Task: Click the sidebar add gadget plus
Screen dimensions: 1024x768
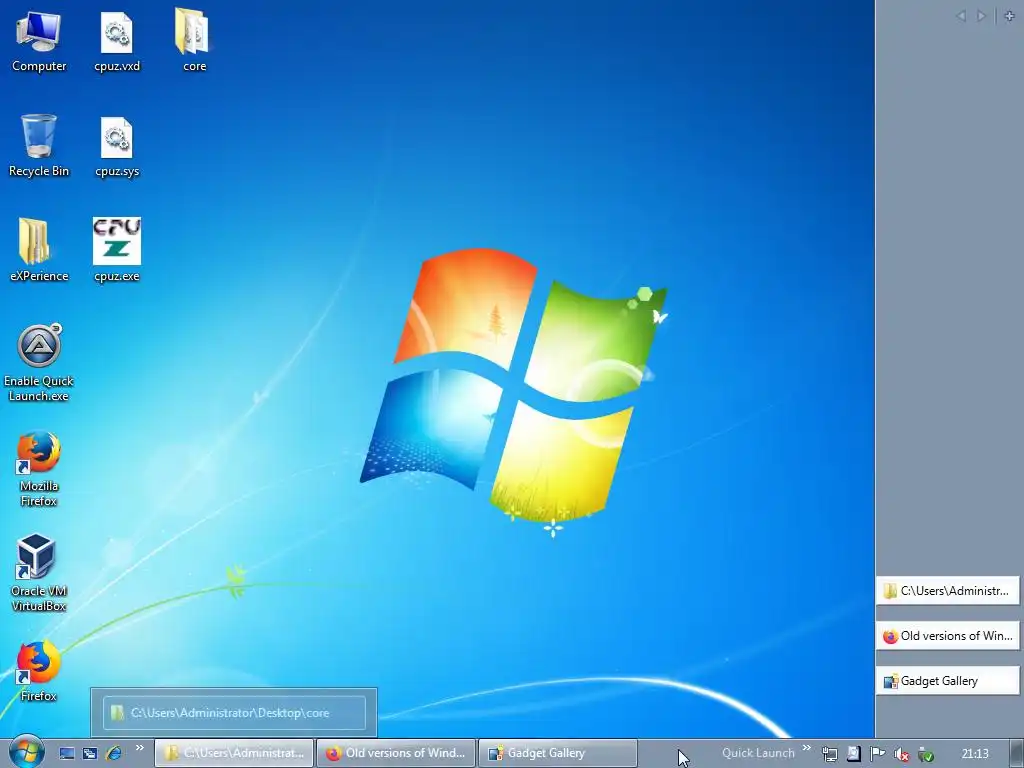Action: 1009,16
